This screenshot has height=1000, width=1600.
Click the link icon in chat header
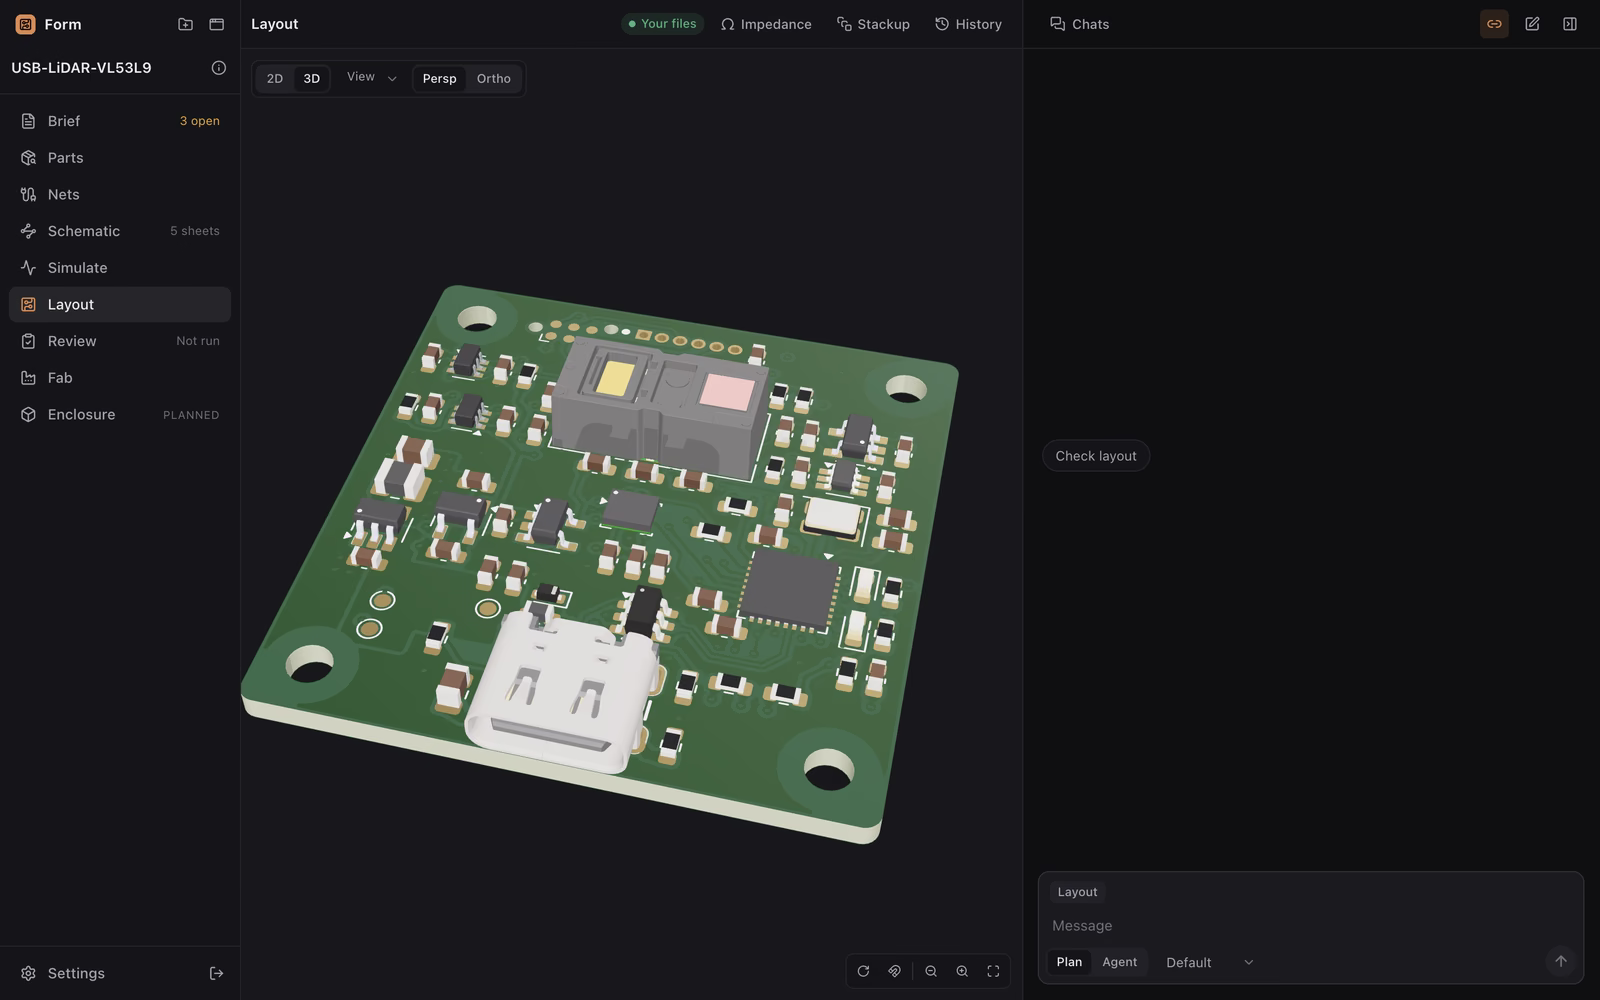click(x=1494, y=24)
